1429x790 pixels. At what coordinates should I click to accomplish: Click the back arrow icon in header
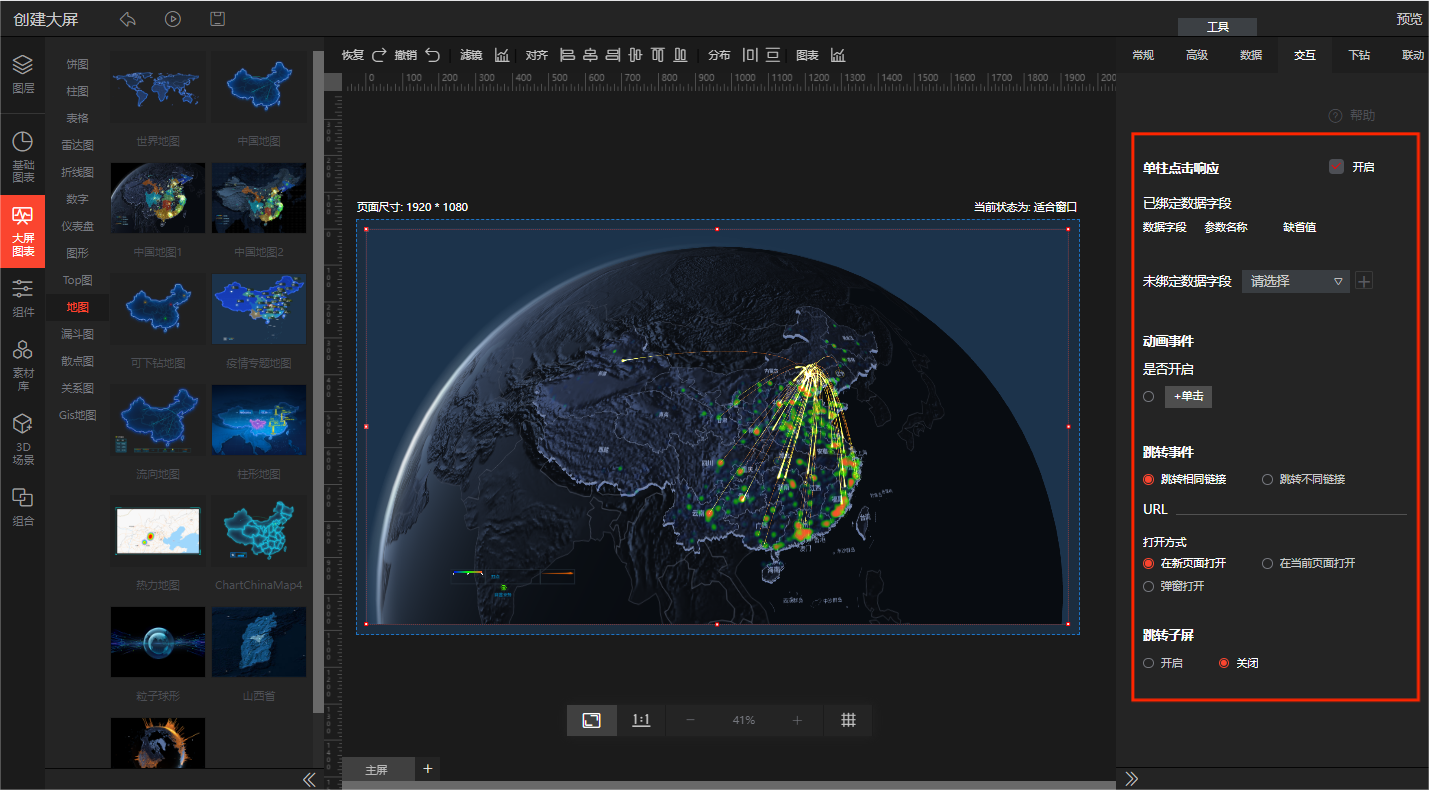click(127, 19)
